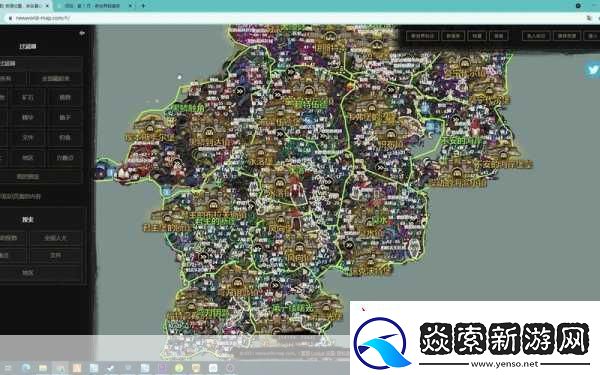
Task: Click the ship marker on the far west coast
Action: point(126,174)
